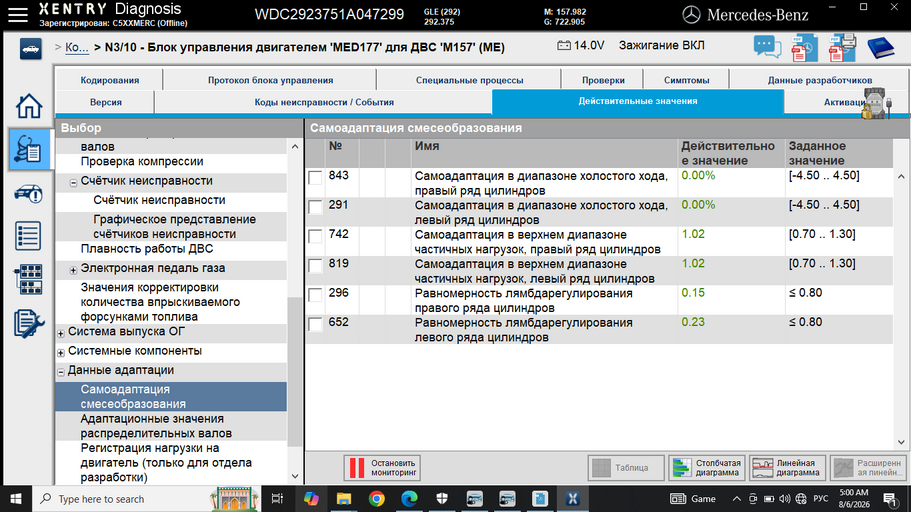911x512 pixels.
Task: Click the print PDF icon
Action: click(x=842, y=48)
